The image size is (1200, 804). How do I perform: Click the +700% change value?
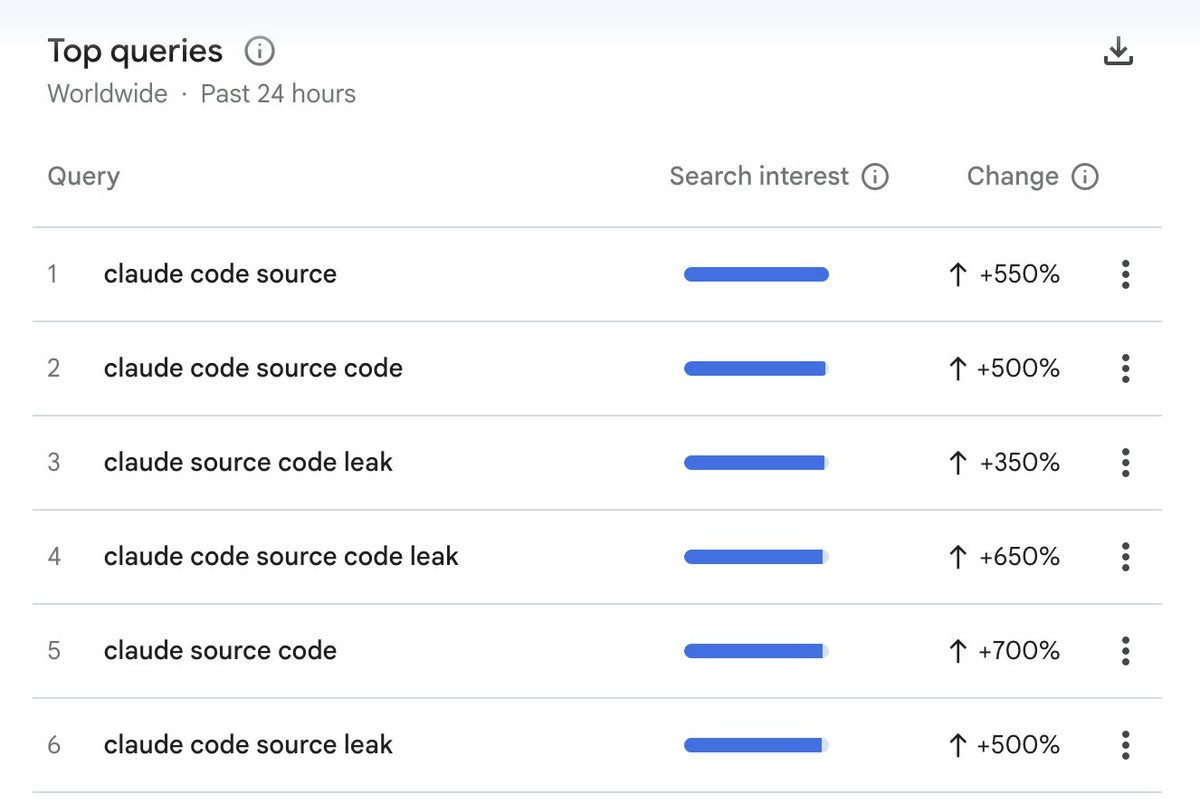[1018, 650]
